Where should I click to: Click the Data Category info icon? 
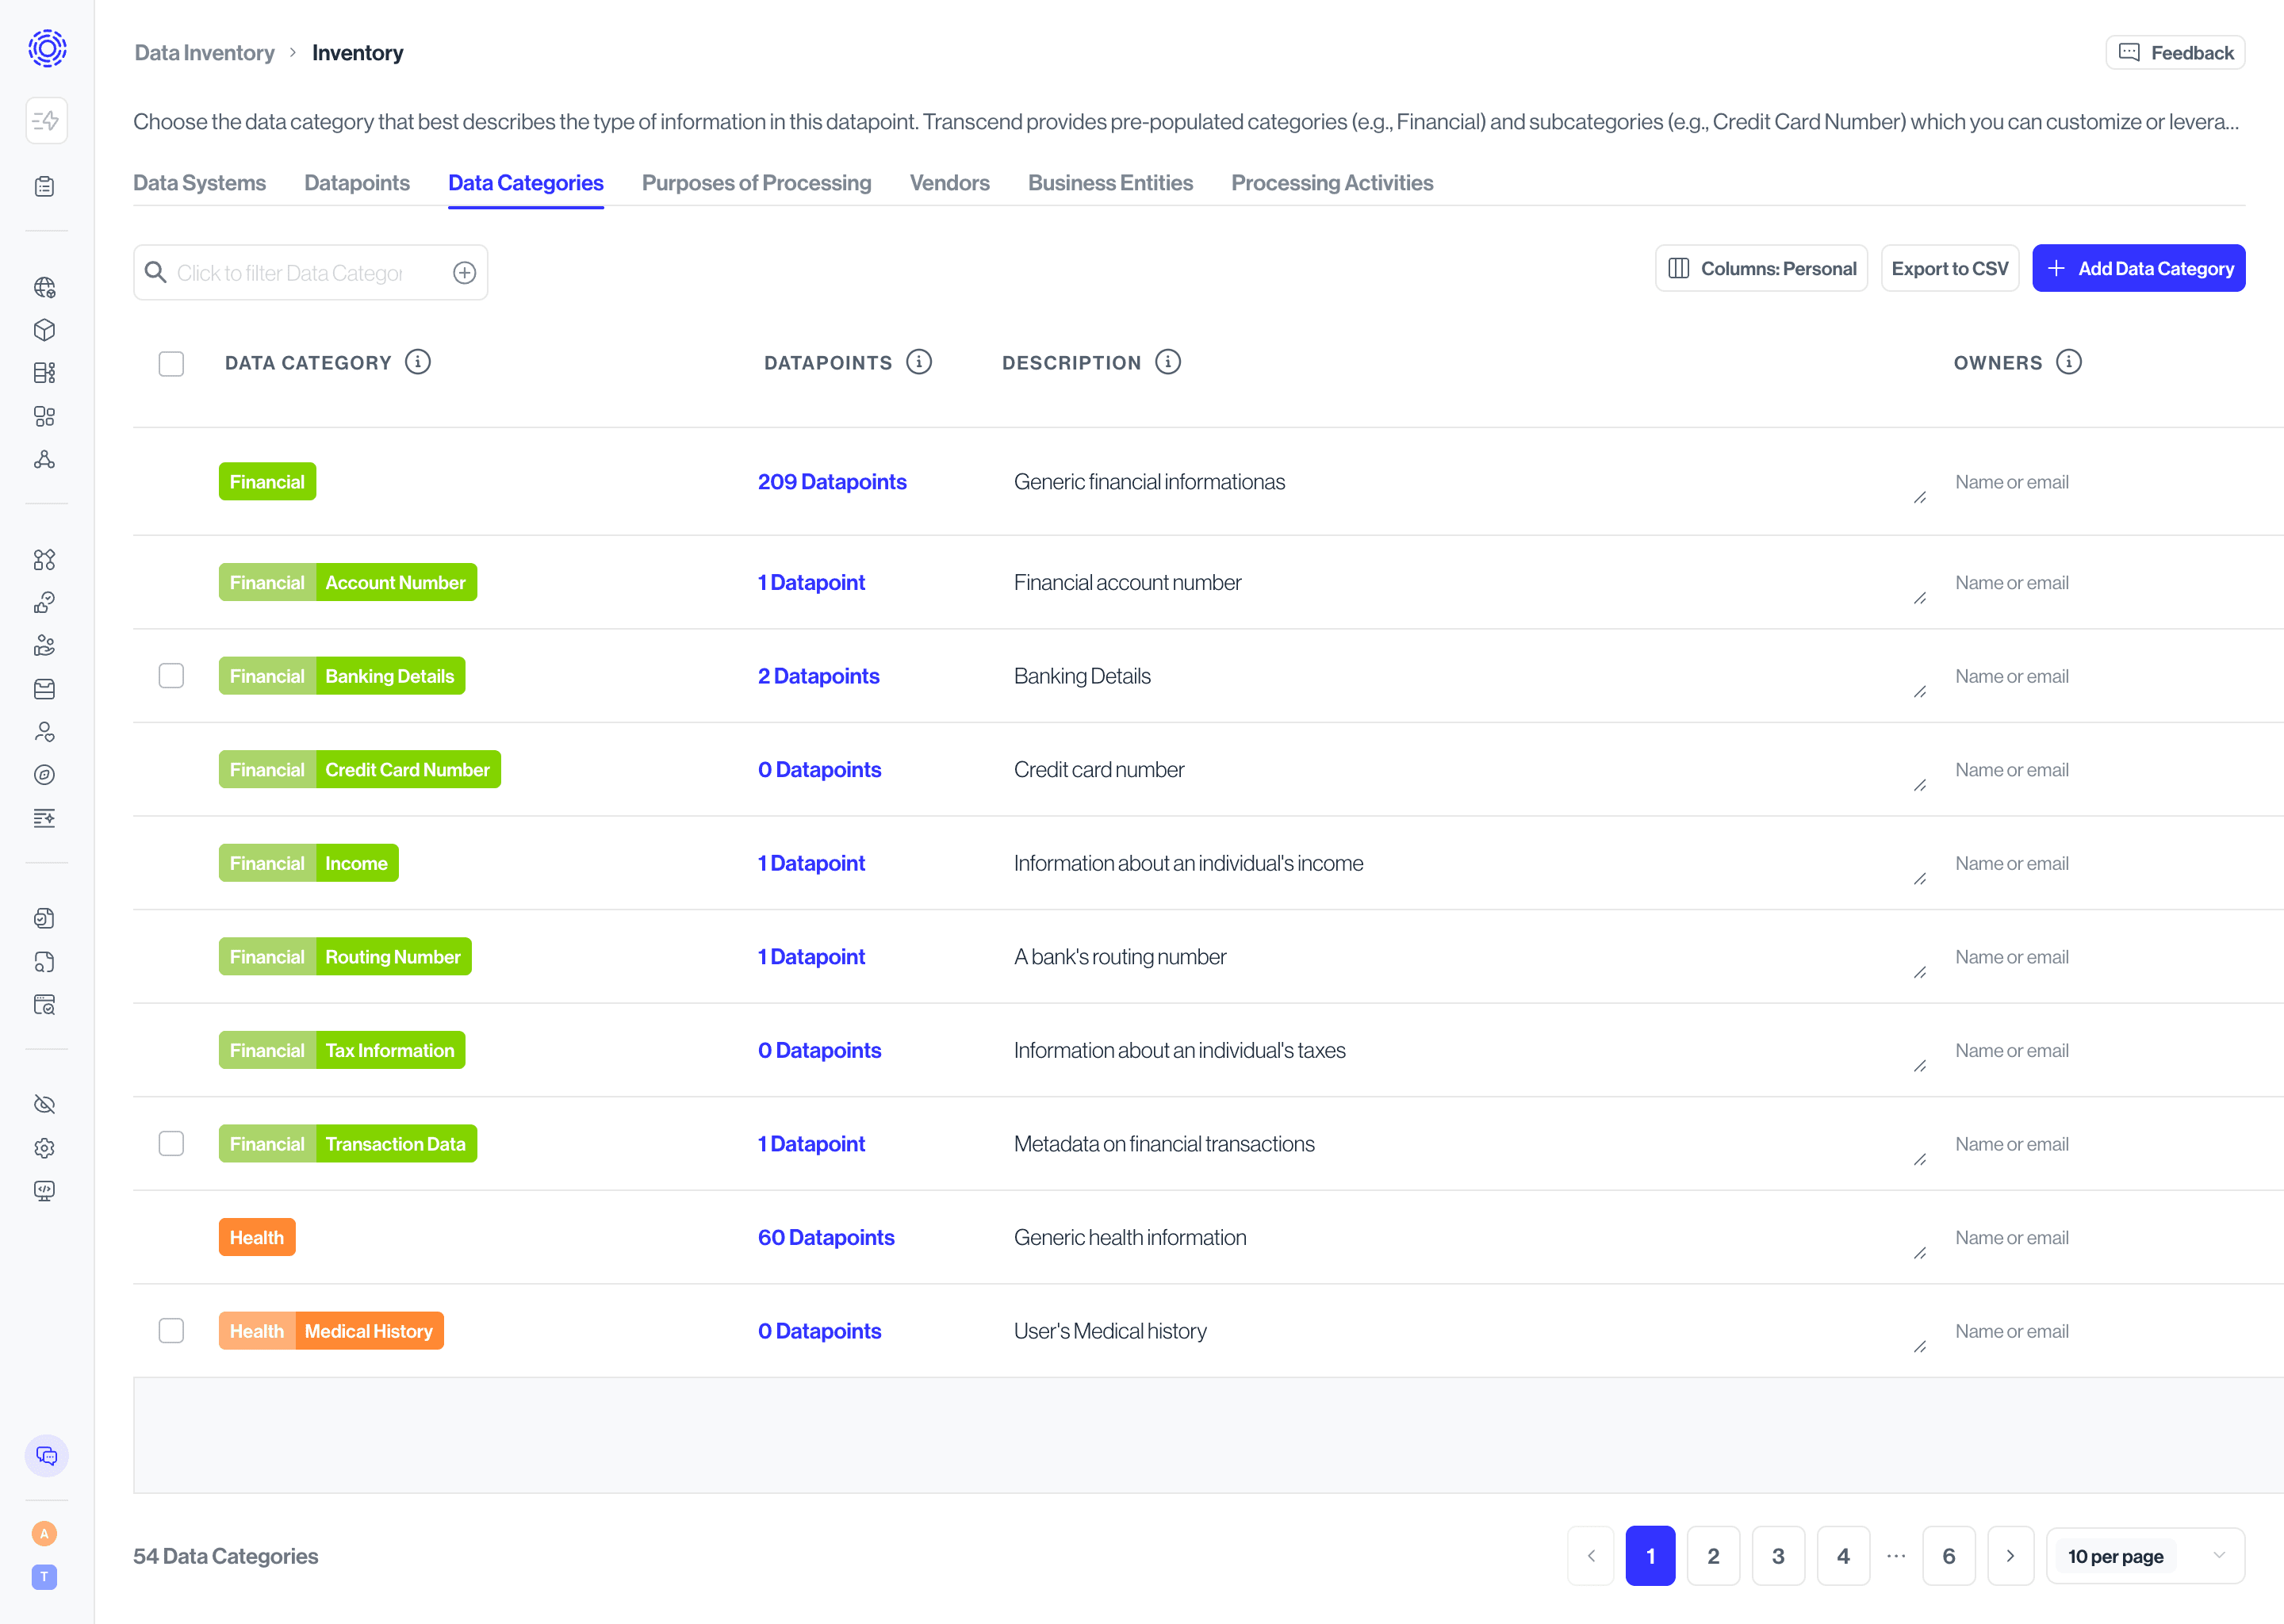click(418, 362)
